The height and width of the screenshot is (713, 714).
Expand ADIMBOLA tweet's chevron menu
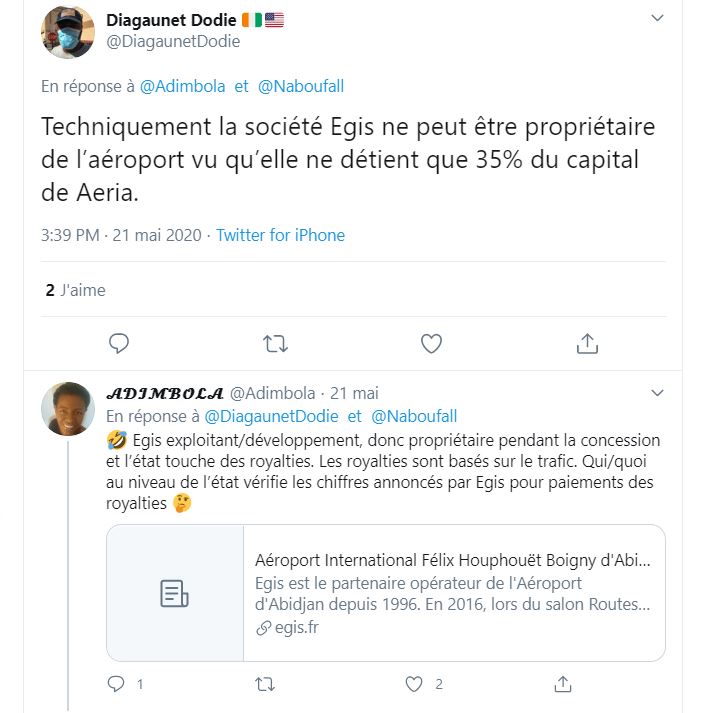point(657,393)
